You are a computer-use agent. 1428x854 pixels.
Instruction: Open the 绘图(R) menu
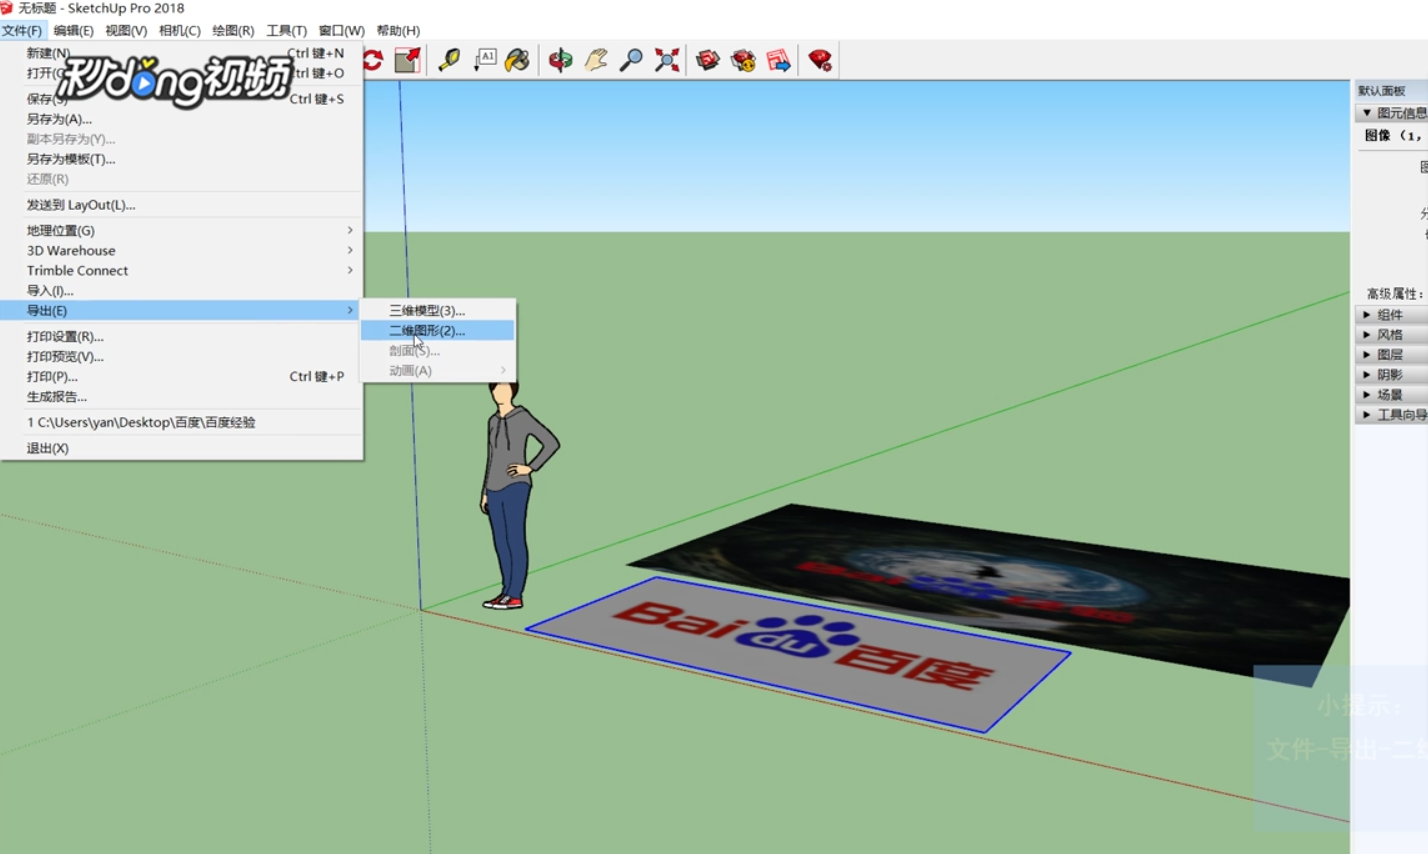point(233,30)
